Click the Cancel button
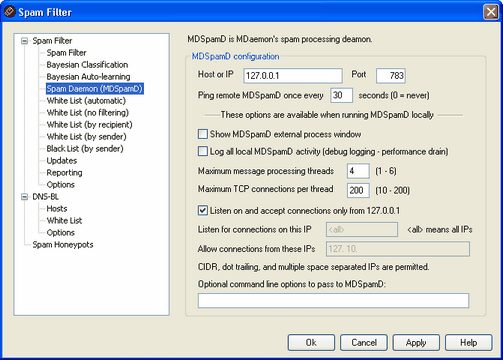 click(x=364, y=343)
